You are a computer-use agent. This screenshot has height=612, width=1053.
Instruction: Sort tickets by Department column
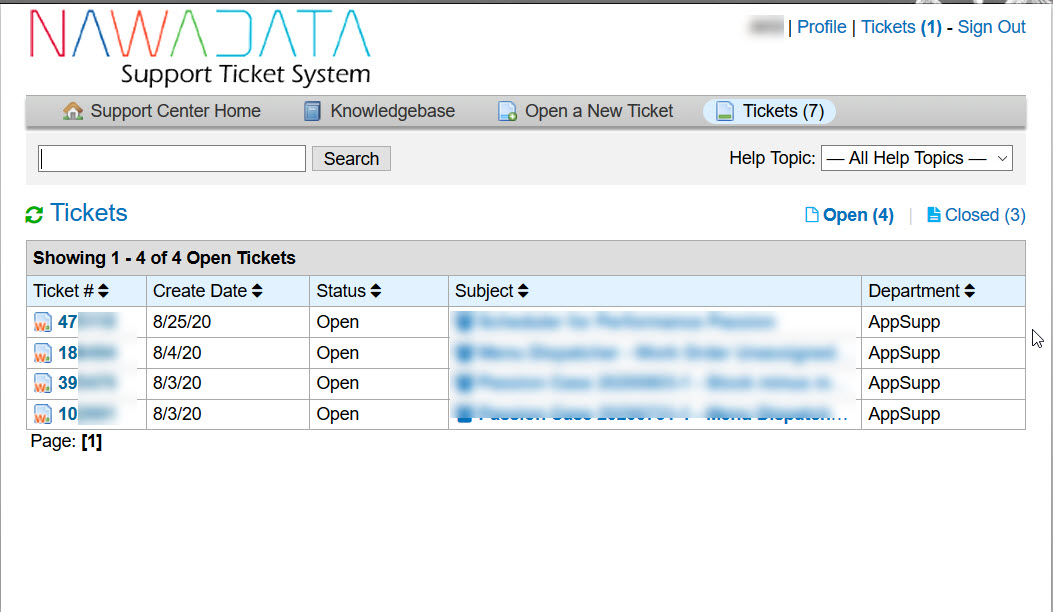921,291
